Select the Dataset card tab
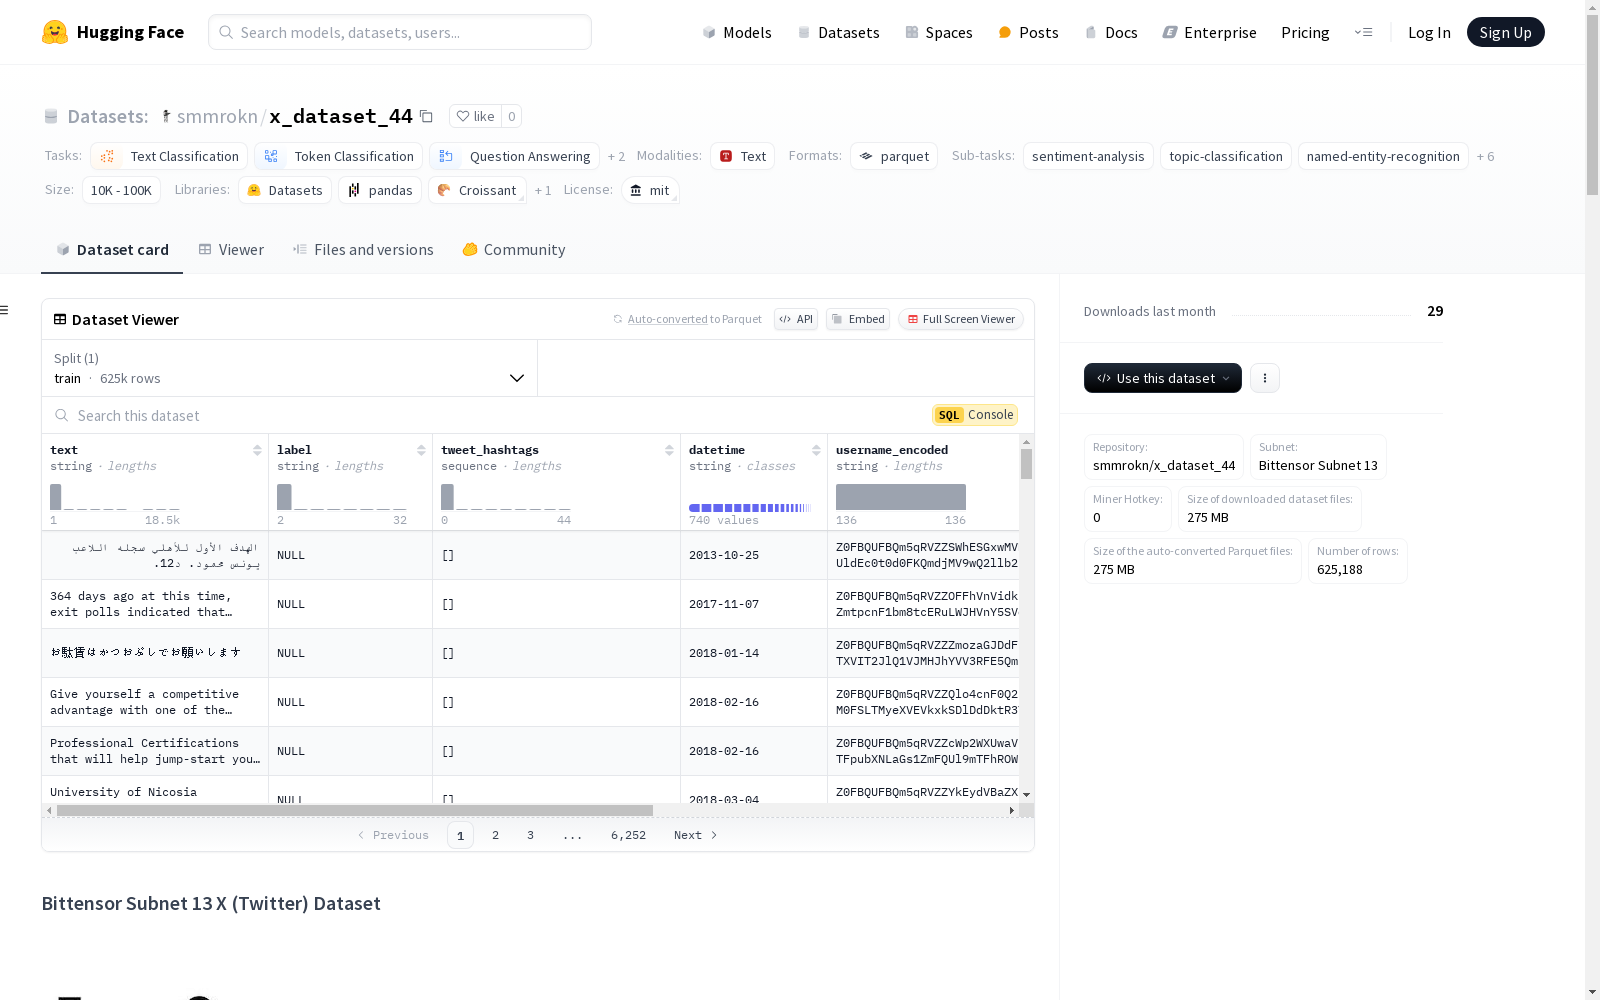This screenshot has height=1000, width=1600. 112,249
